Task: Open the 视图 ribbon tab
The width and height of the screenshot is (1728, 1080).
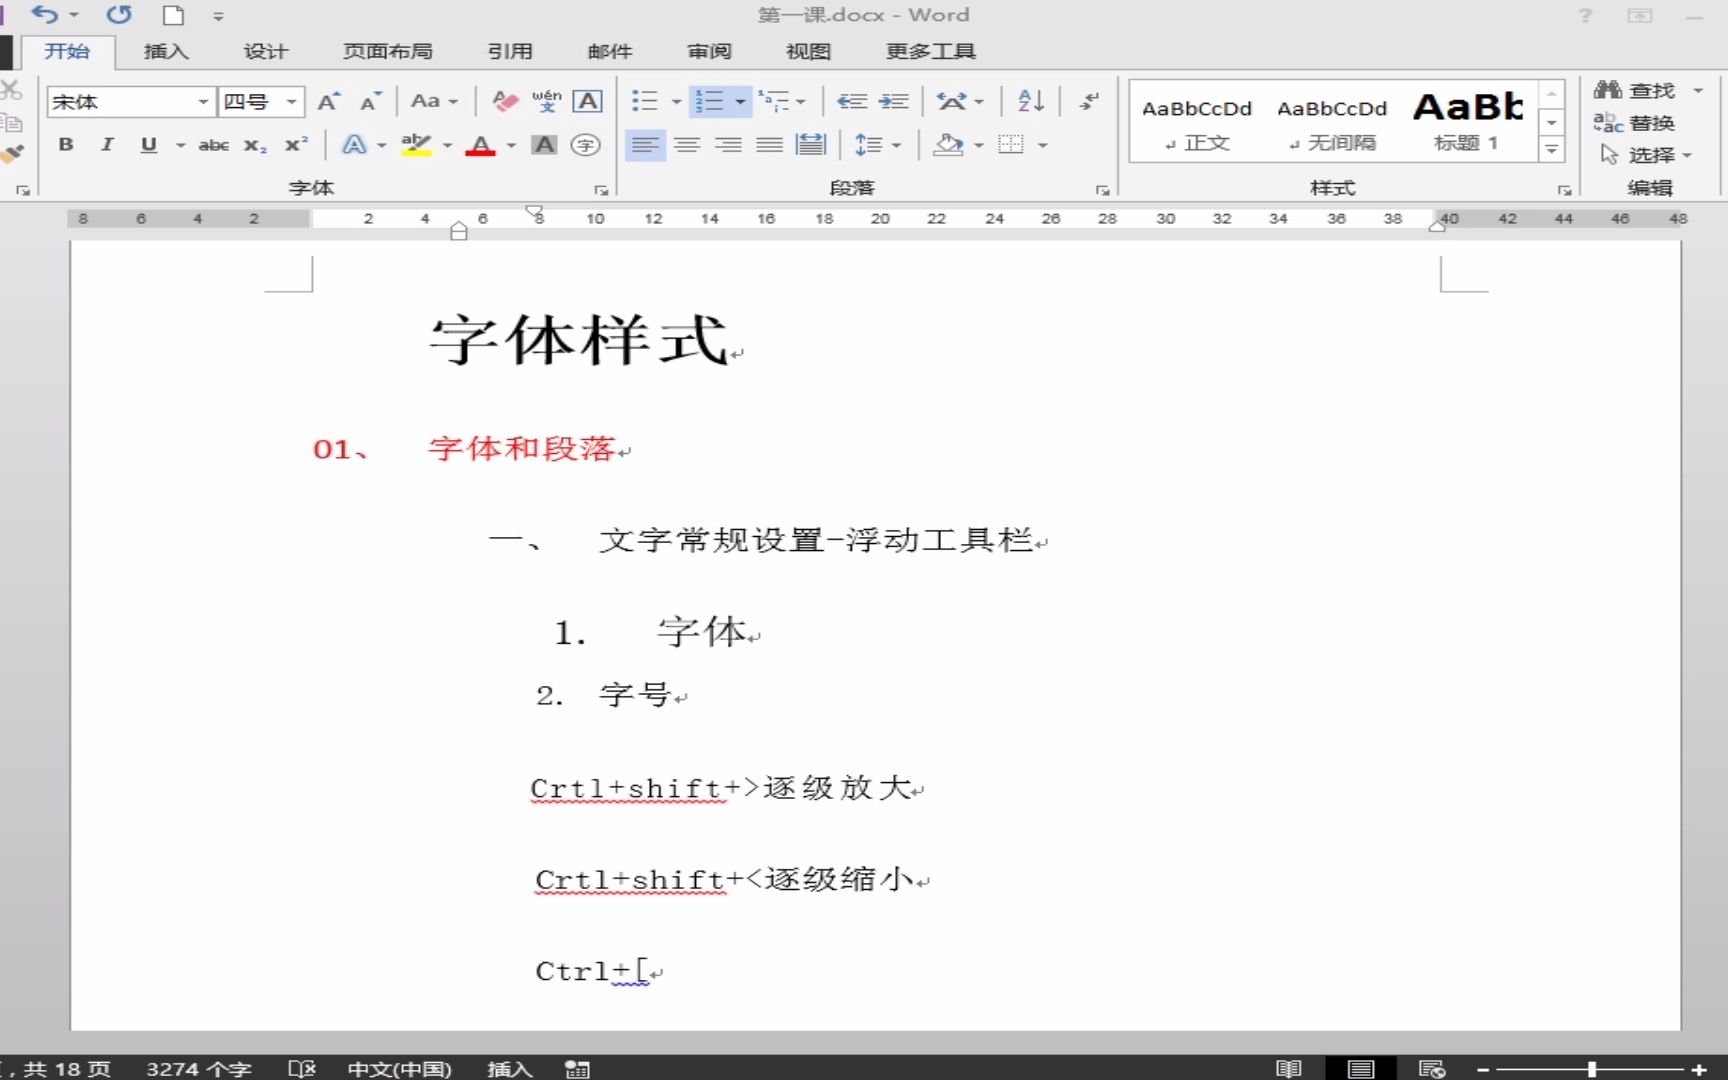Action: click(808, 52)
